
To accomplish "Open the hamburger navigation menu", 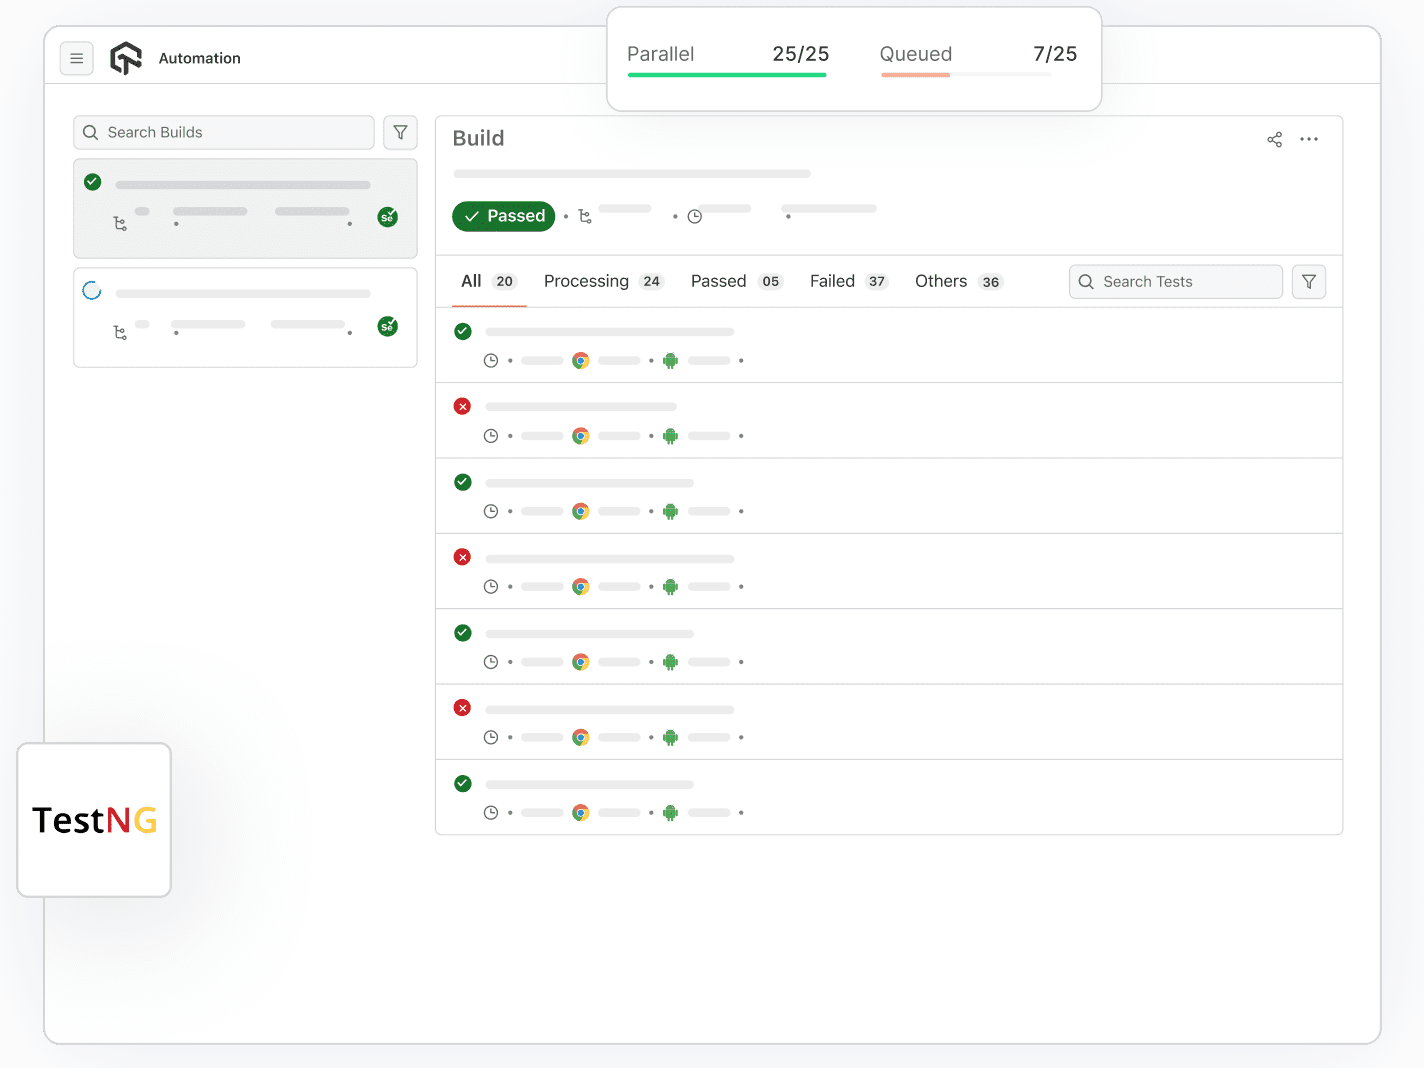I will pyautogui.click(x=77, y=58).
